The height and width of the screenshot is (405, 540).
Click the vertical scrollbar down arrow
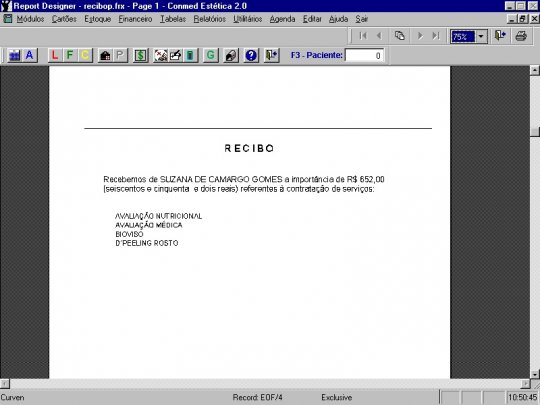pyautogui.click(x=534, y=374)
